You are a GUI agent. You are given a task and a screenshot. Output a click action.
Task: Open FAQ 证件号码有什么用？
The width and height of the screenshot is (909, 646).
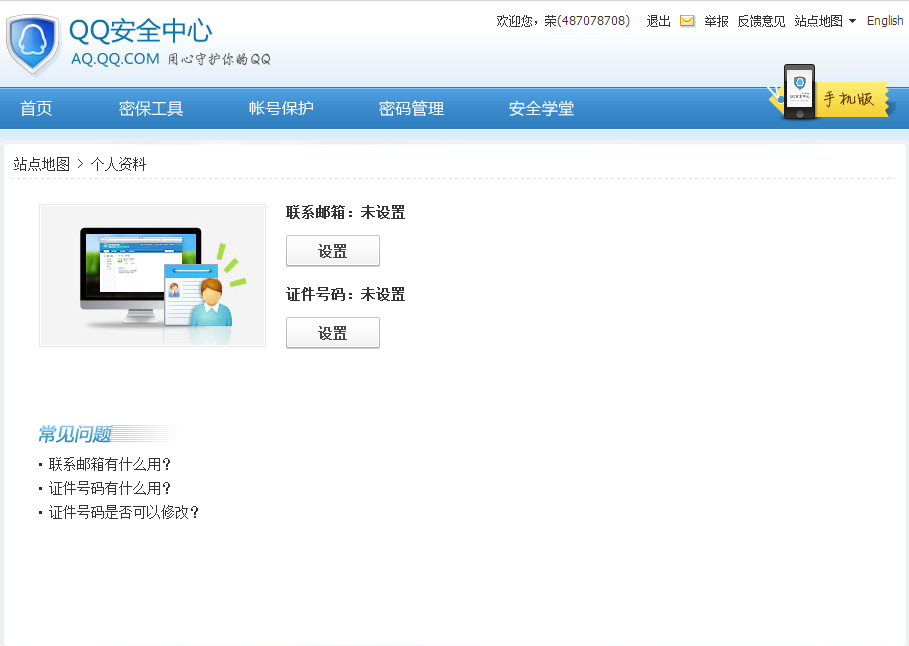coord(110,488)
